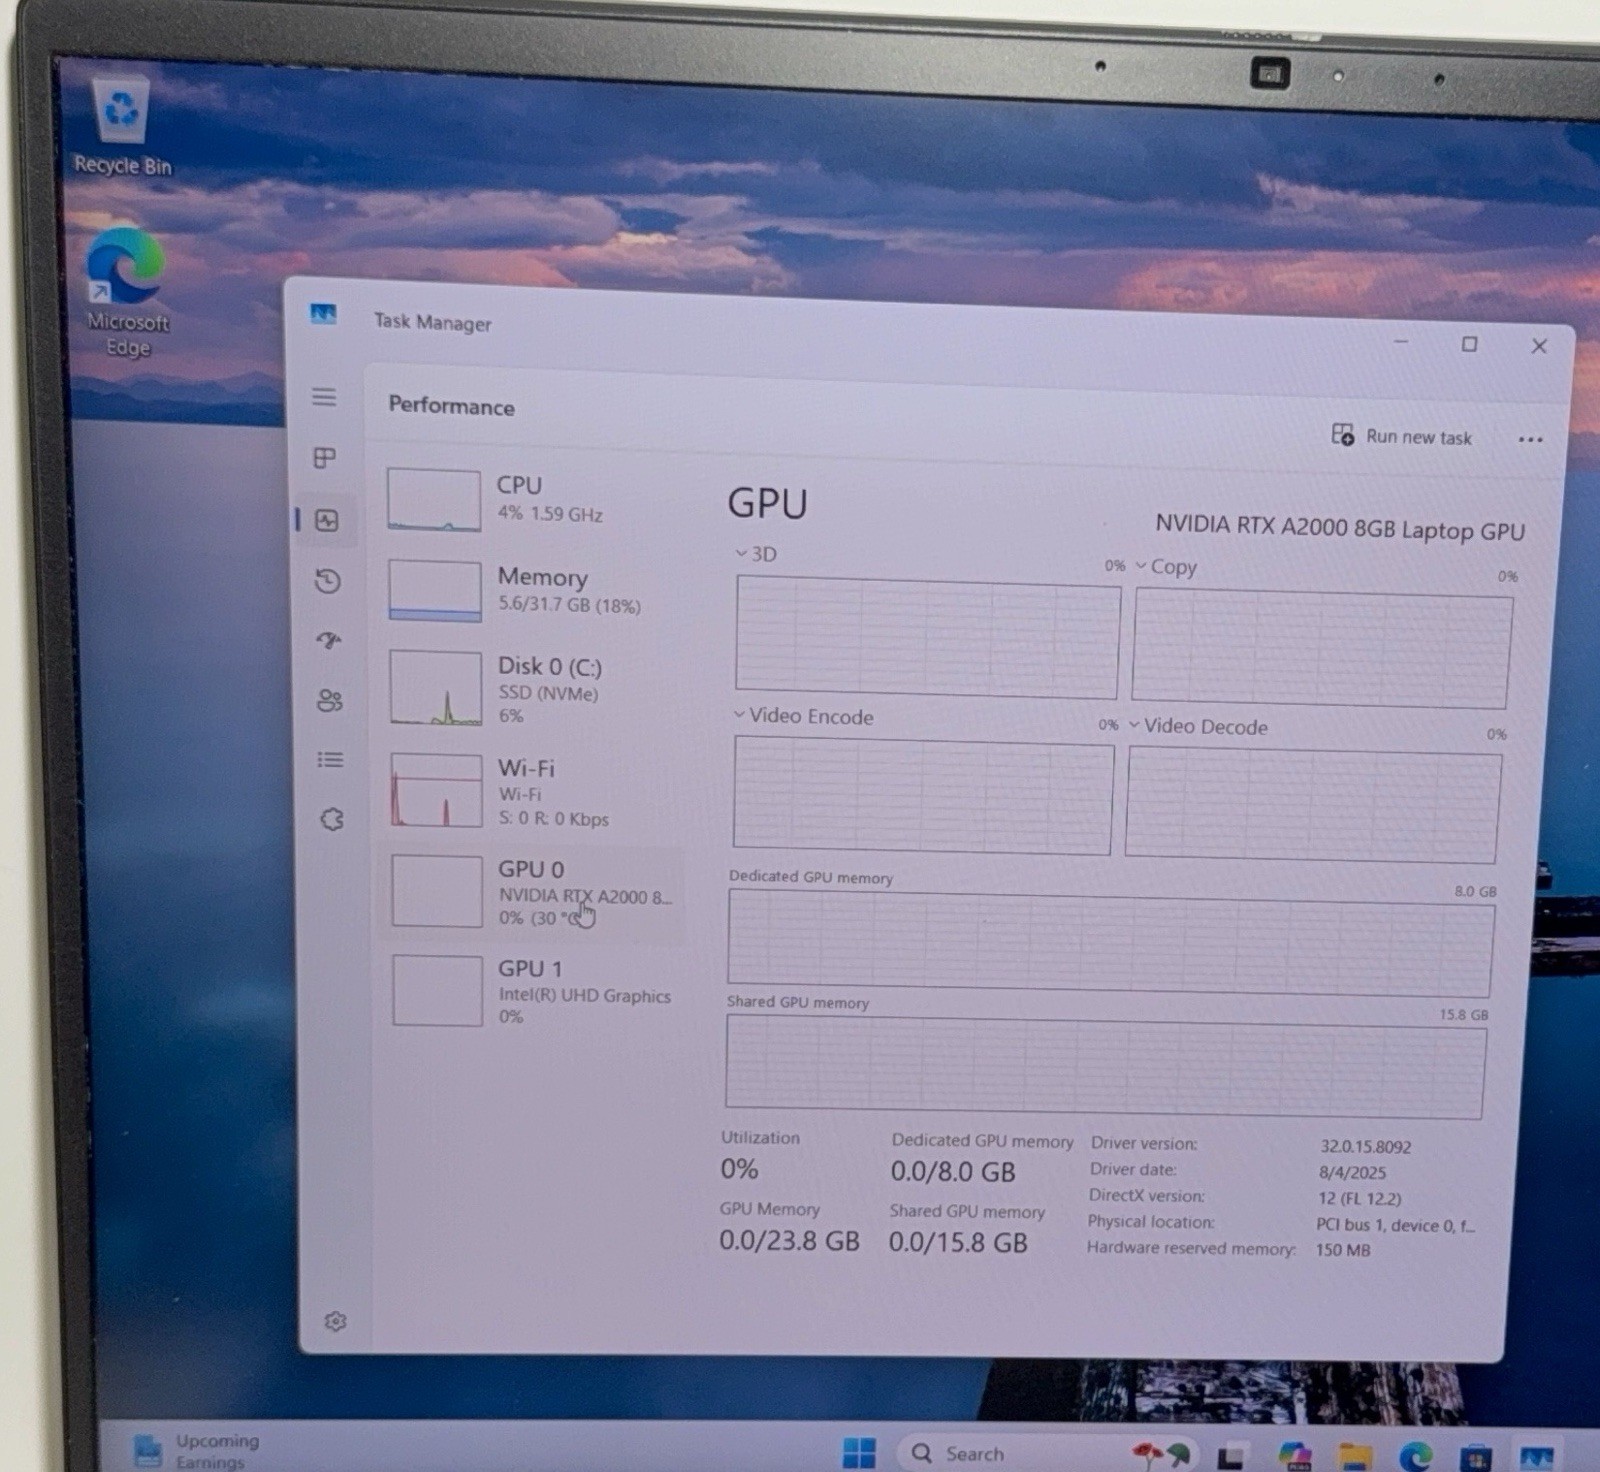
Task: Click the driver date value 8/4/2025
Action: pos(1352,1173)
